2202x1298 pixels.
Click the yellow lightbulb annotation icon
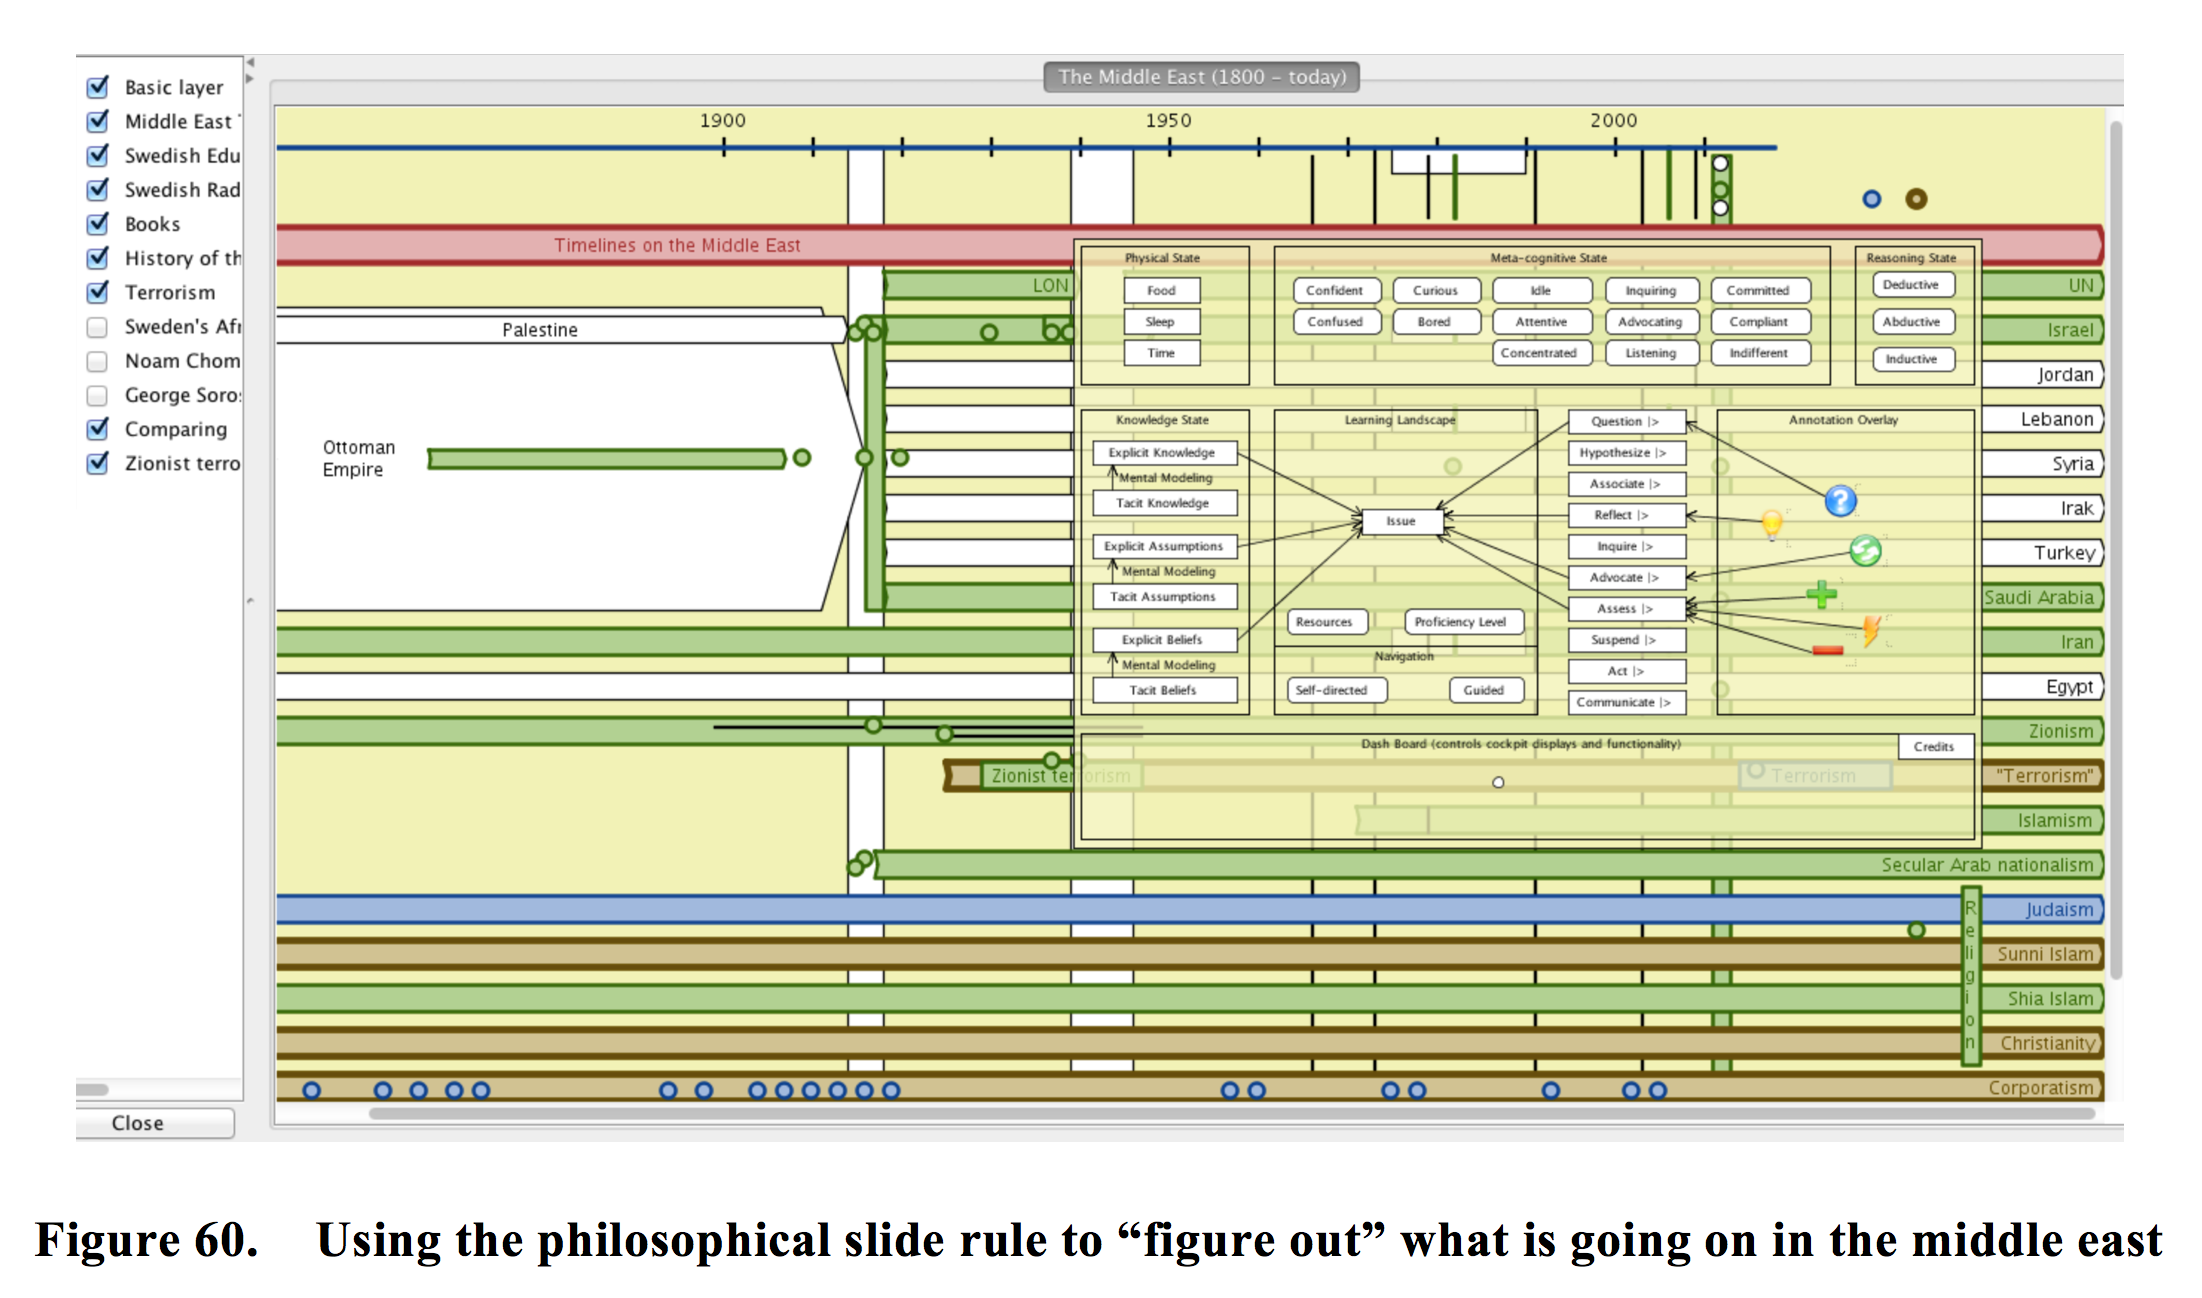point(1772,523)
